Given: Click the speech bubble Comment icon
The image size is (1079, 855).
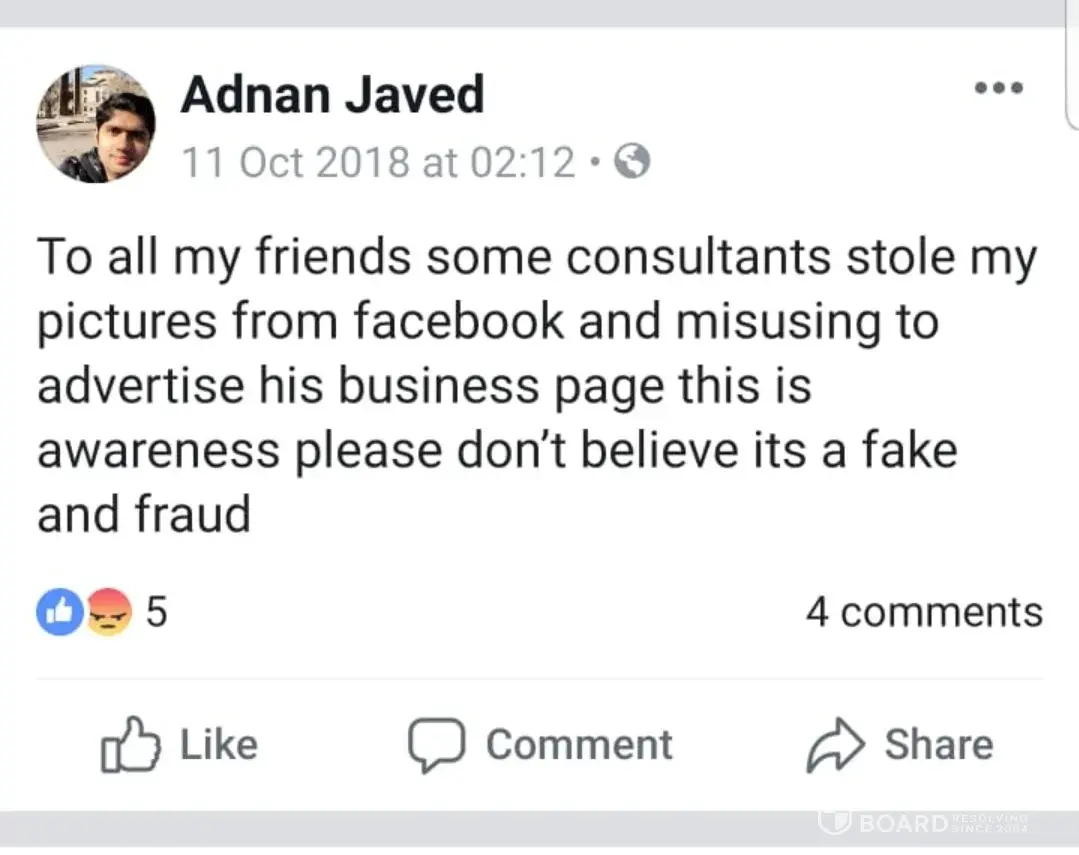Looking at the screenshot, I should tap(436, 746).
